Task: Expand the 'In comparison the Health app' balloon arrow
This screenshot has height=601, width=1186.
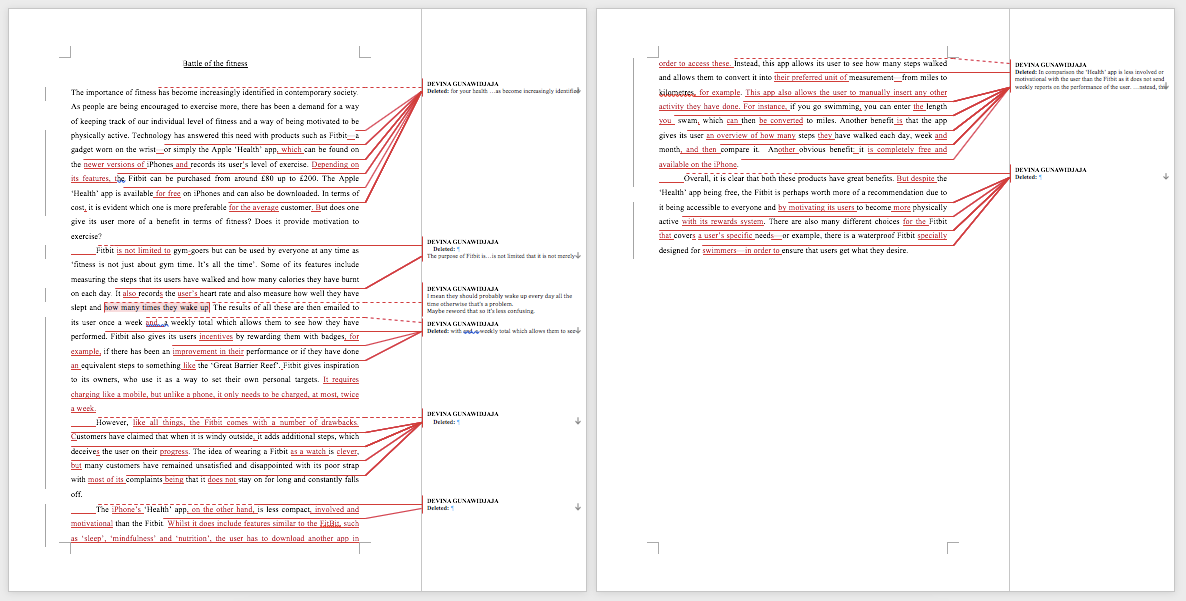Action: click(1166, 88)
